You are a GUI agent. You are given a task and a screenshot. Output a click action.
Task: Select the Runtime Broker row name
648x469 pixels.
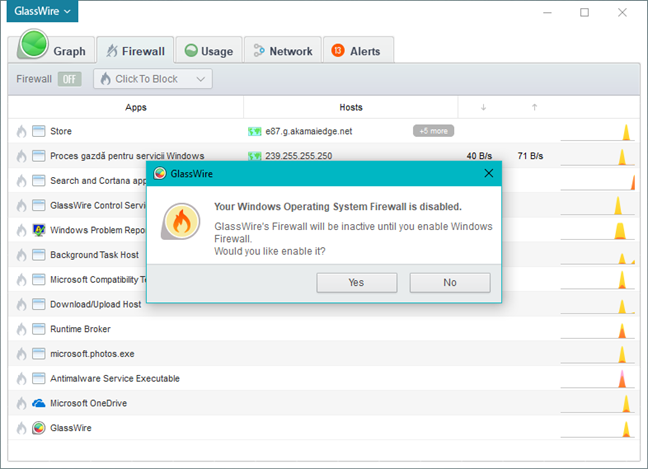coord(80,329)
